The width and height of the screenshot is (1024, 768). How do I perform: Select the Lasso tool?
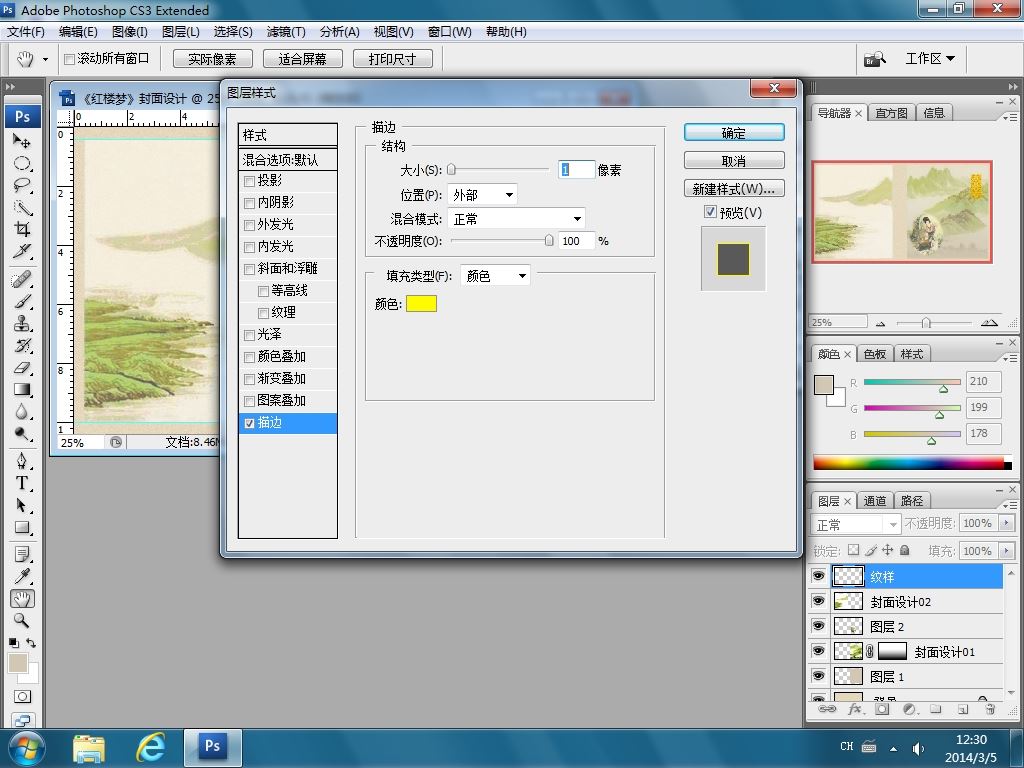pyautogui.click(x=22, y=185)
